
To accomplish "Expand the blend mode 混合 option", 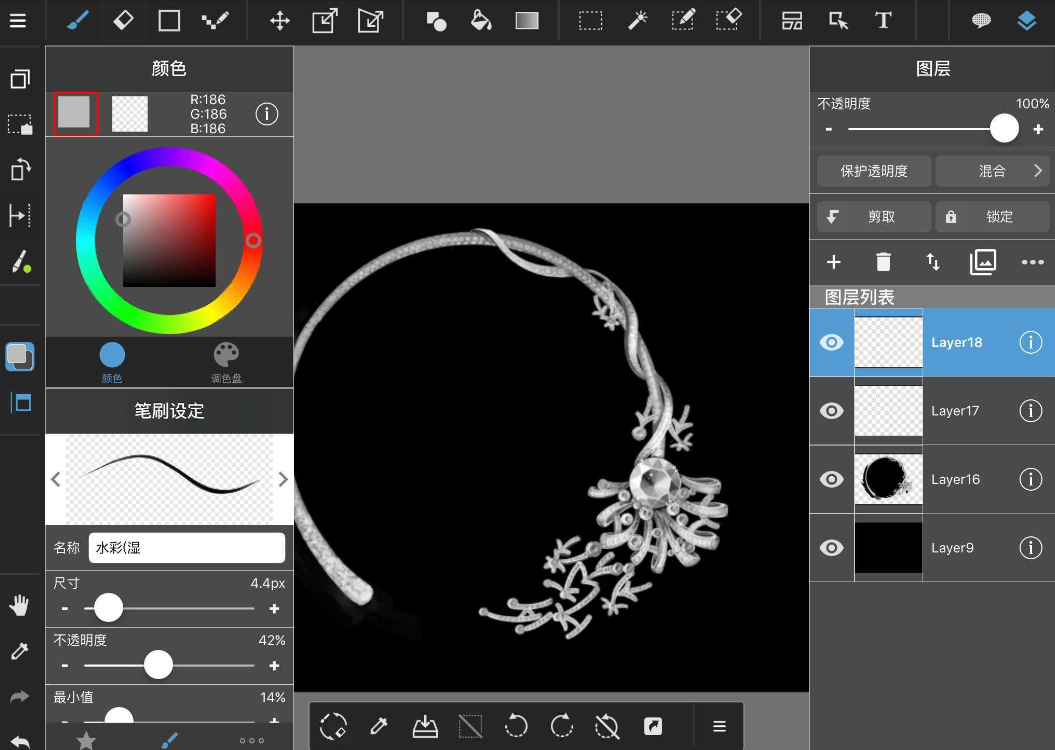I will point(992,171).
